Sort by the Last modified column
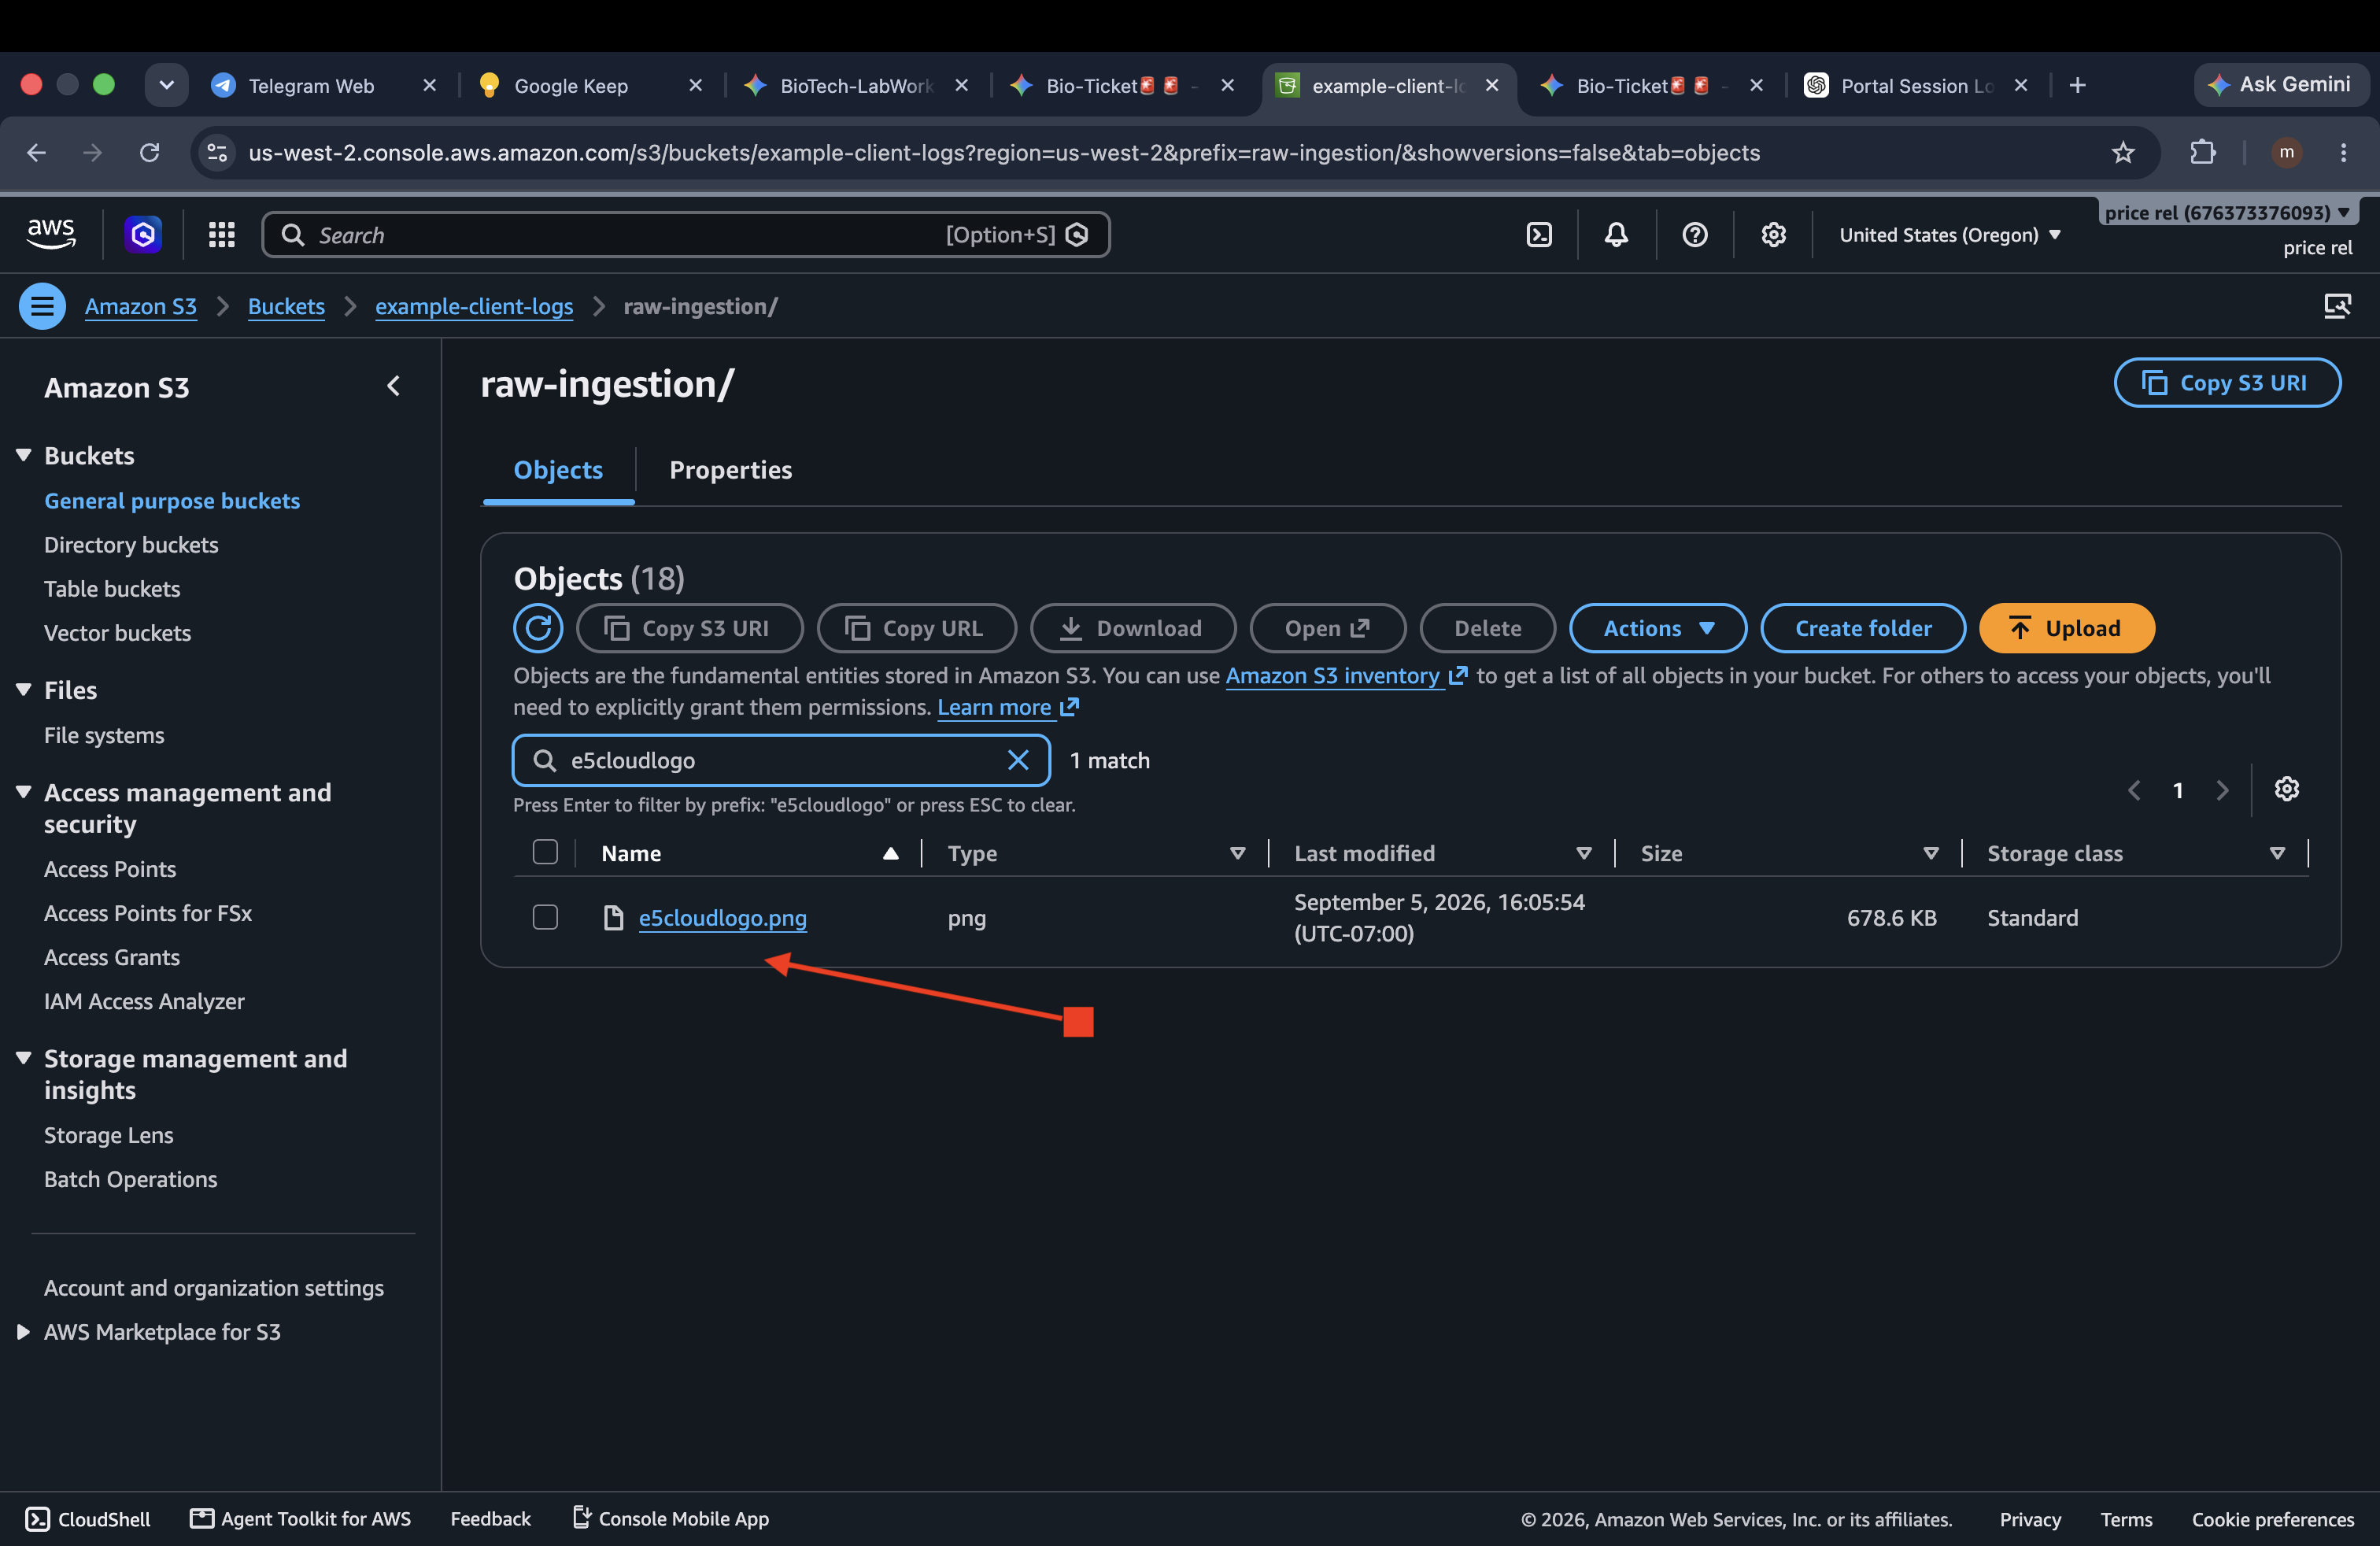The width and height of the screenshot is (2380, 1546). (x=1583, y=853)
